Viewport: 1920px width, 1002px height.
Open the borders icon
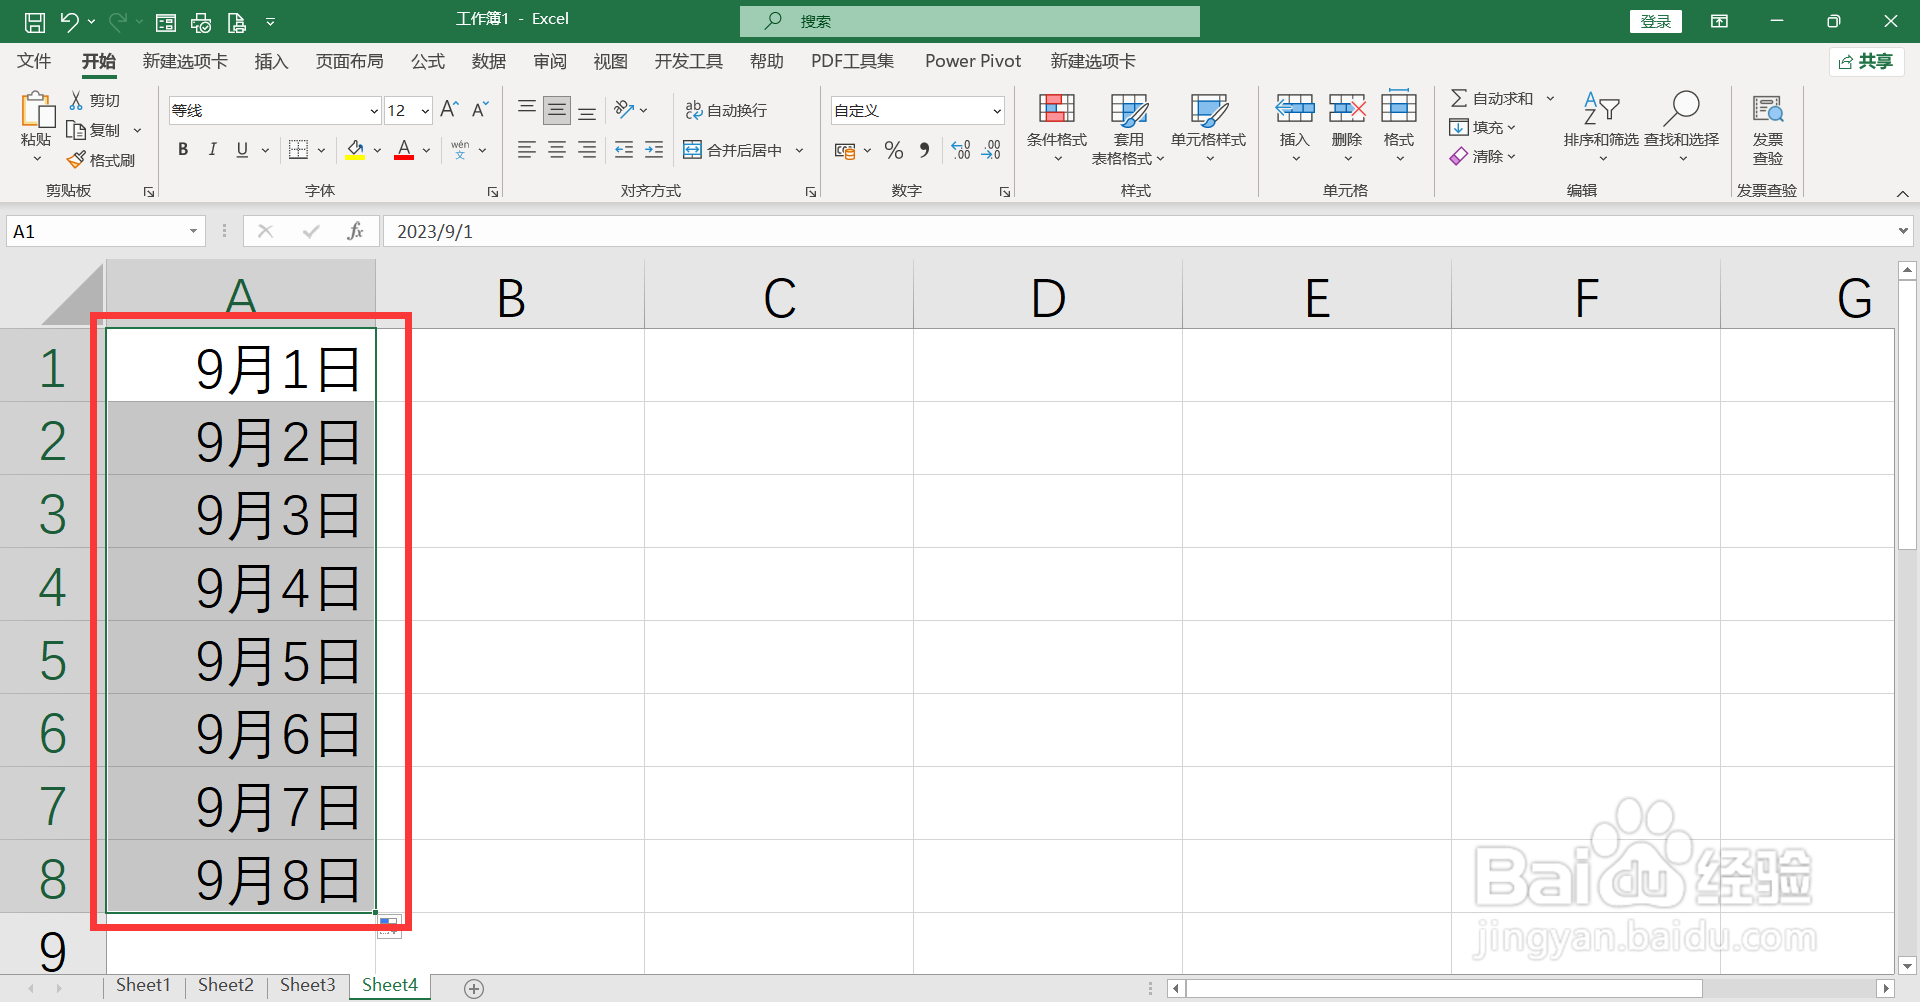[298, 150]
